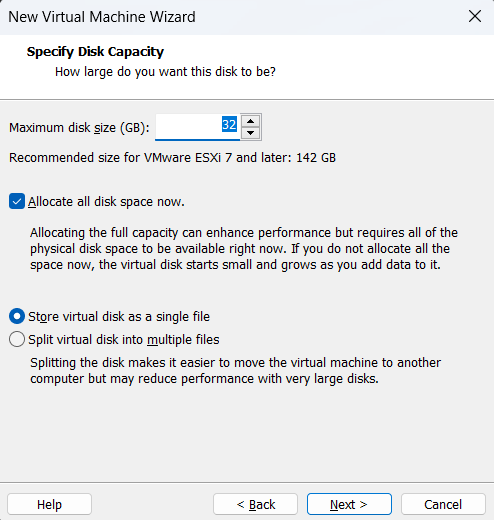Click the recommended size for VMware ESXi text

pyautogui.click(x=172, y=157)
